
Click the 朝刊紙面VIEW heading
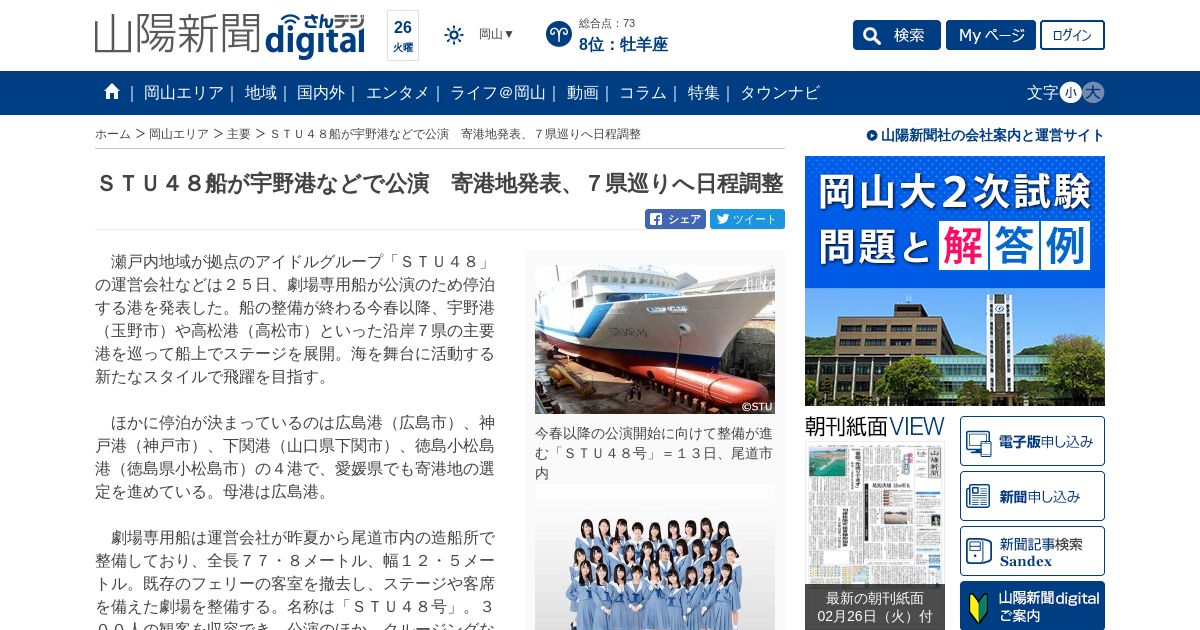[x=875, y=426]
